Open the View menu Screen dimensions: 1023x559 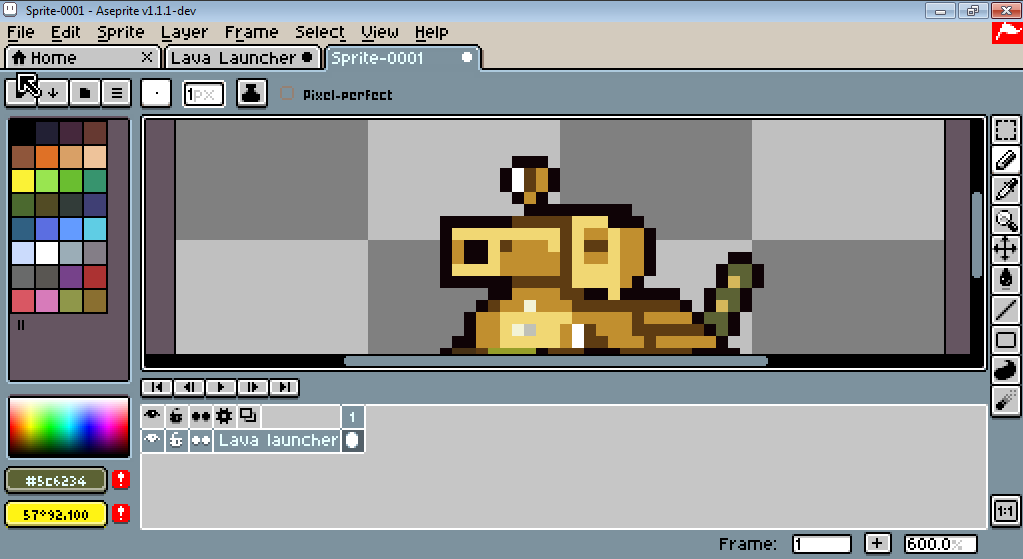[380, 32]
